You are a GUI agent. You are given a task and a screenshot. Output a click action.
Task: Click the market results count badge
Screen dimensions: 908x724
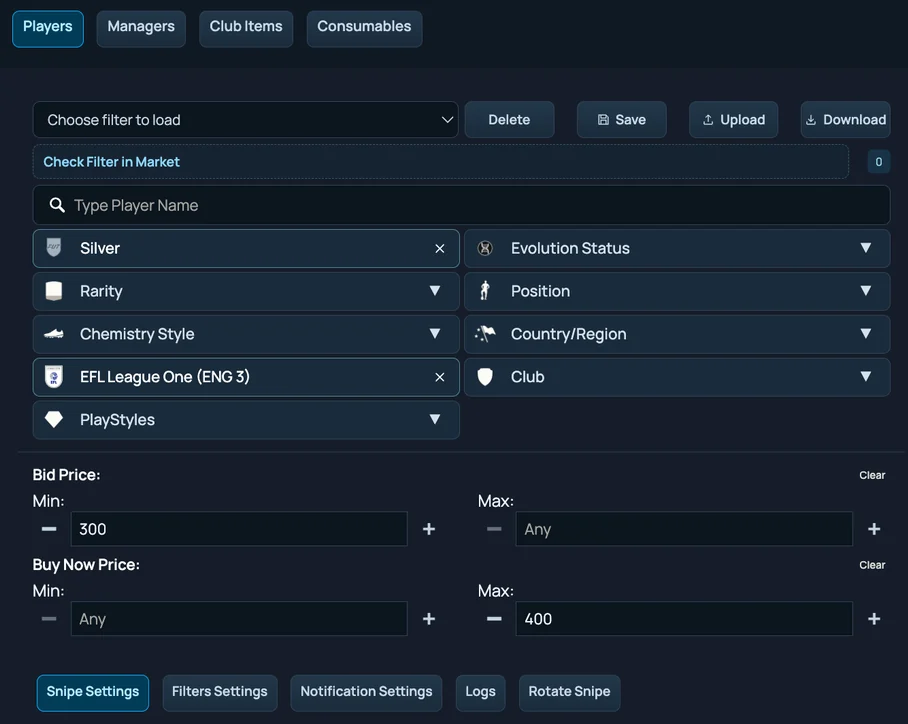(x=878, y=162)
